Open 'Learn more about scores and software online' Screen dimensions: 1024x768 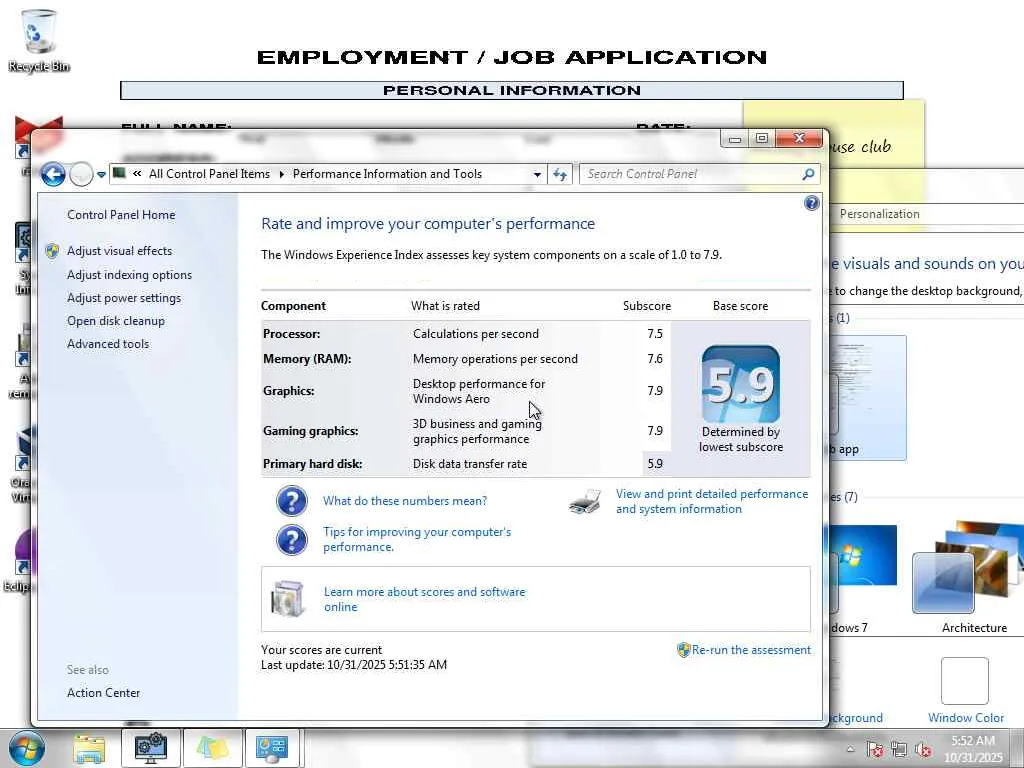coord(424,600)
